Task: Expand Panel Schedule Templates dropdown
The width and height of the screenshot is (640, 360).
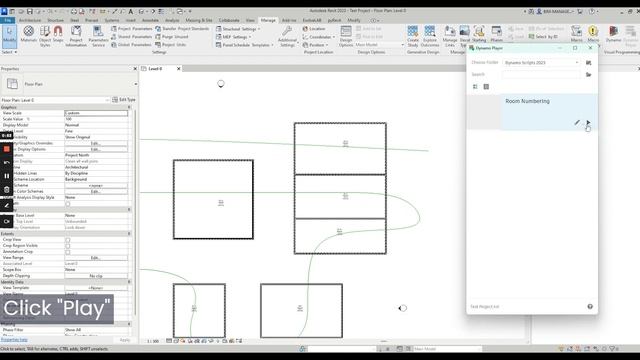Action: click(244, 45)
